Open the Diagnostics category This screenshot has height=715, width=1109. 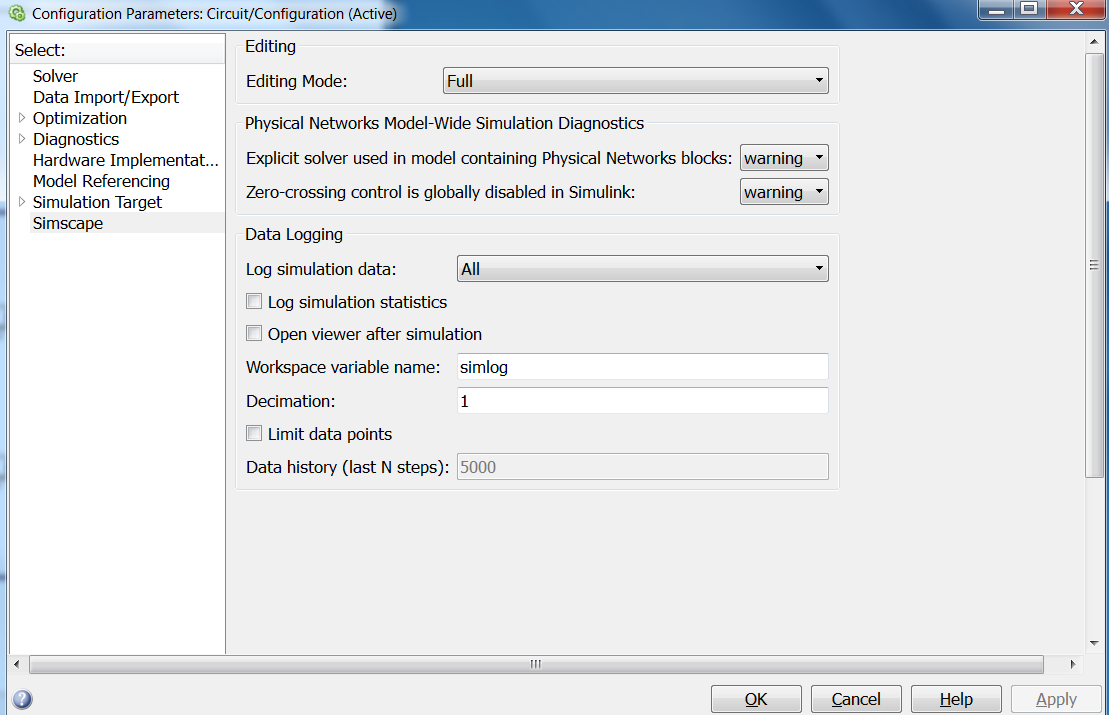[x=76, y=139]
